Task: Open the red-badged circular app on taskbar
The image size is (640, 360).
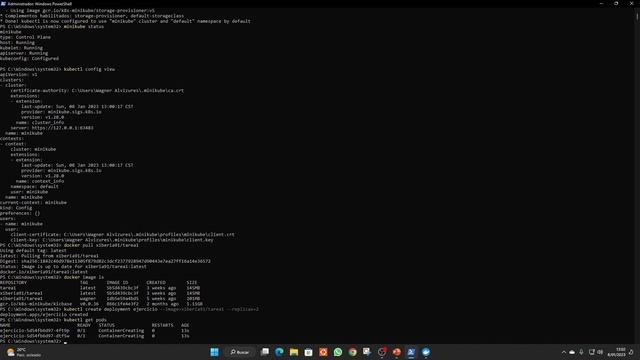Action: 382,352
